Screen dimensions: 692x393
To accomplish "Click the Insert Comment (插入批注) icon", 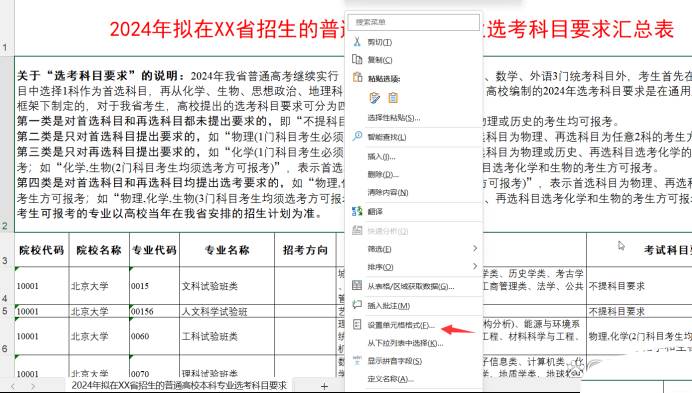I will pyautogui.click(x=357, y=305).
